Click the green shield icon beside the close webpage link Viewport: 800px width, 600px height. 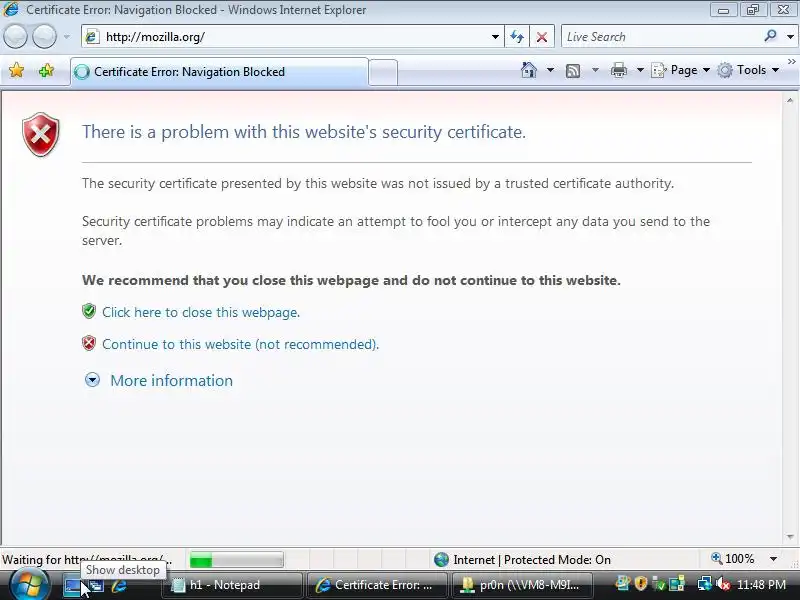pos(89,311)
